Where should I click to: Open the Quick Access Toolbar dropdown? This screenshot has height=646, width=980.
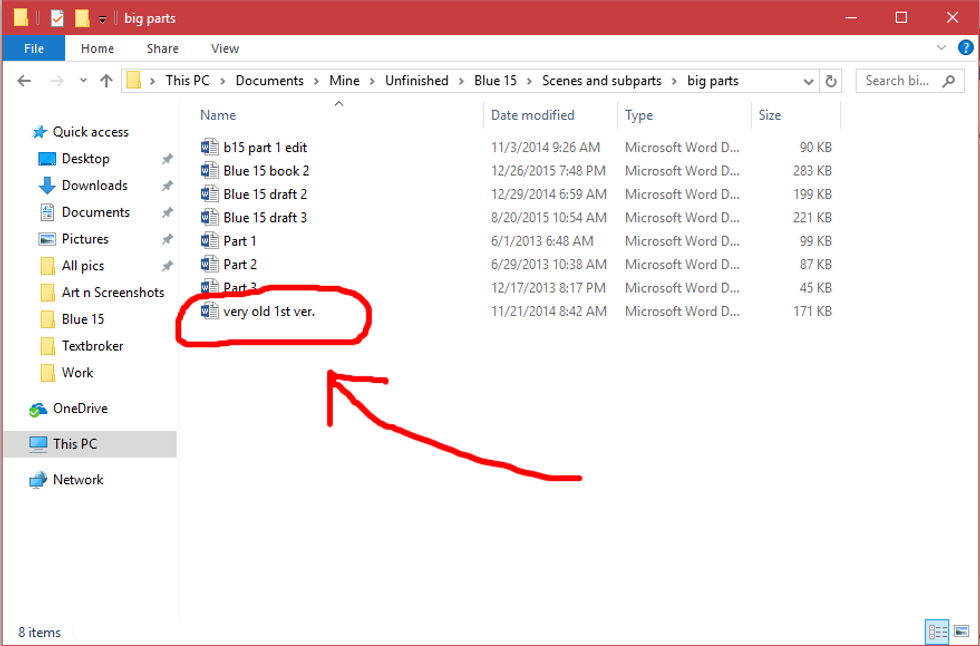point(102,19)
